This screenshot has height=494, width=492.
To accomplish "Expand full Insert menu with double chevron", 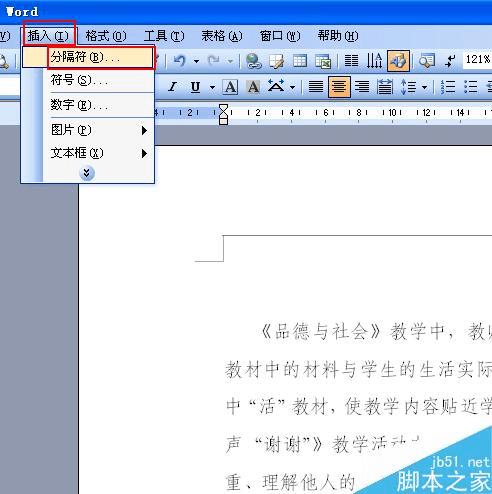I will (87, 173).
